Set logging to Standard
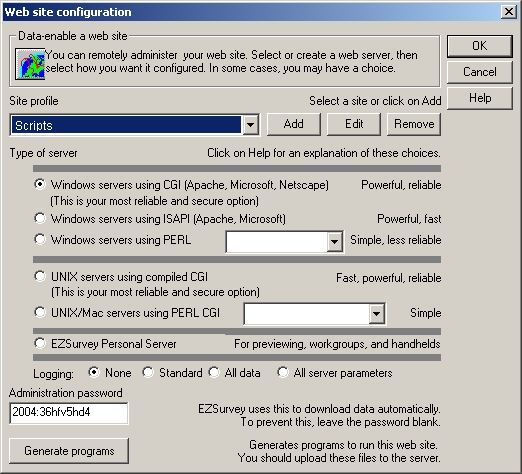Viewport: 522px width, 474px height. [x=148, y=372]
